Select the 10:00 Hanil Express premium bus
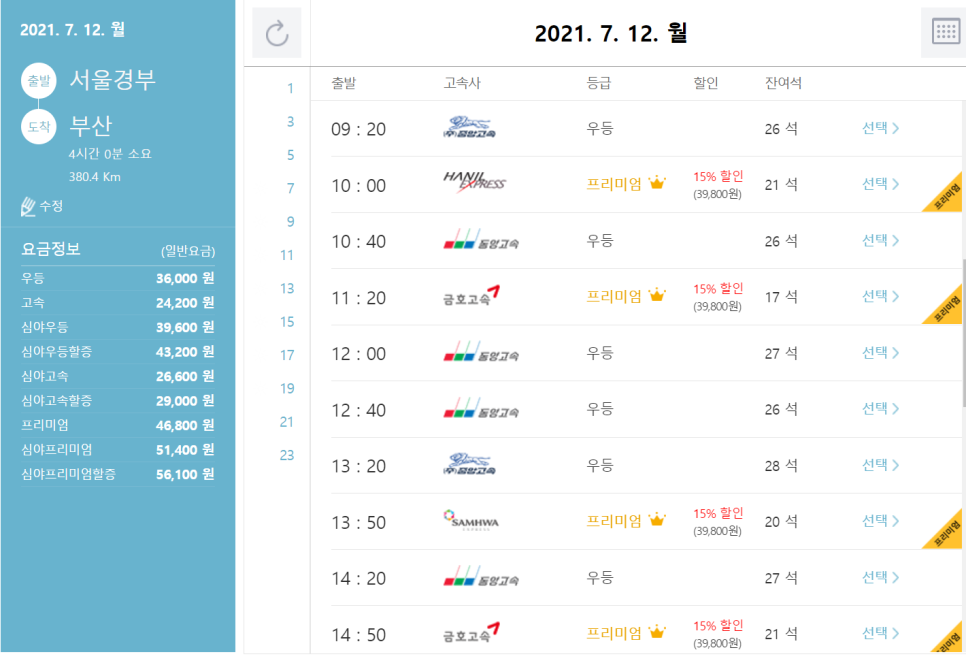The width and height of the screenshot is (966, 663). (880, 184)
